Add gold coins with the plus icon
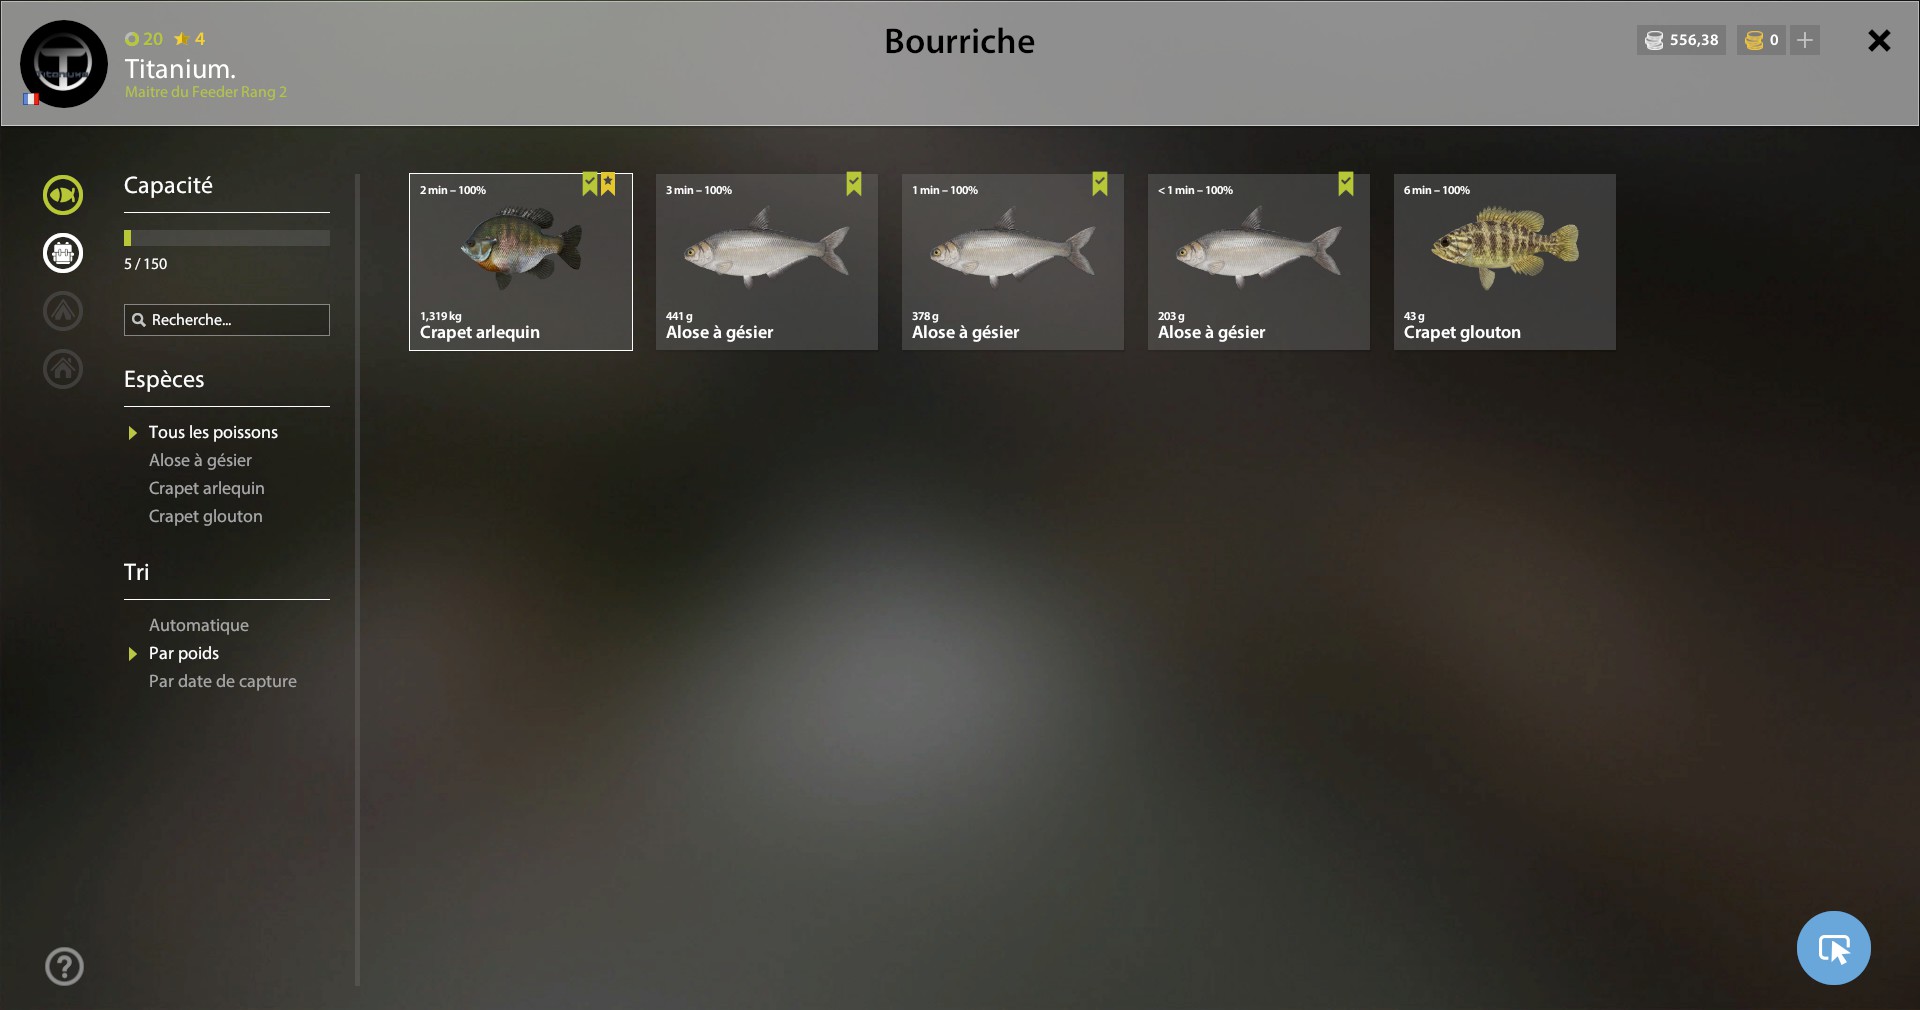This screenshot has height=1010, width=1920. tap(1805, 40)
